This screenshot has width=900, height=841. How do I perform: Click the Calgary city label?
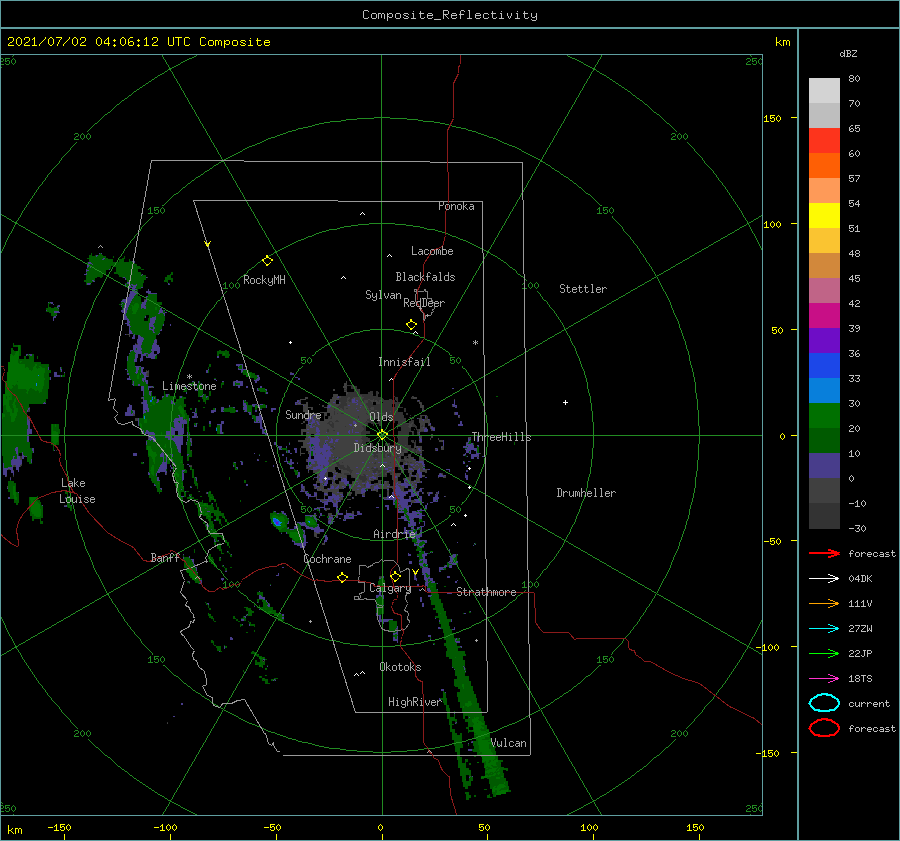tap(390, 588)
